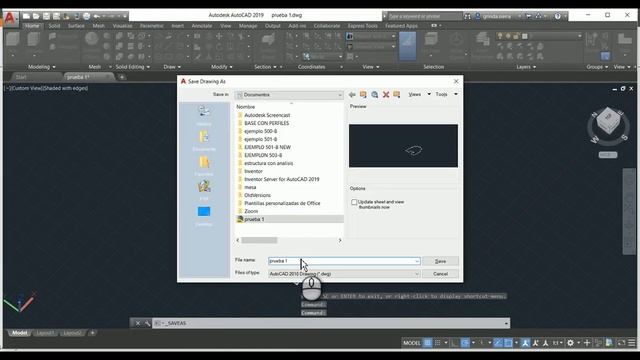
Task: Open the Desktop place in dialog sidebar
Action: click(x=204, y=216)
